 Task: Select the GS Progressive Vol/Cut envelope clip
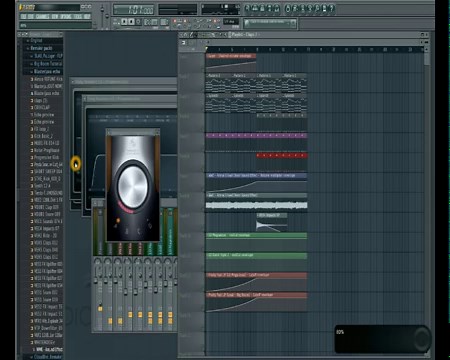[x=256, y=242]
